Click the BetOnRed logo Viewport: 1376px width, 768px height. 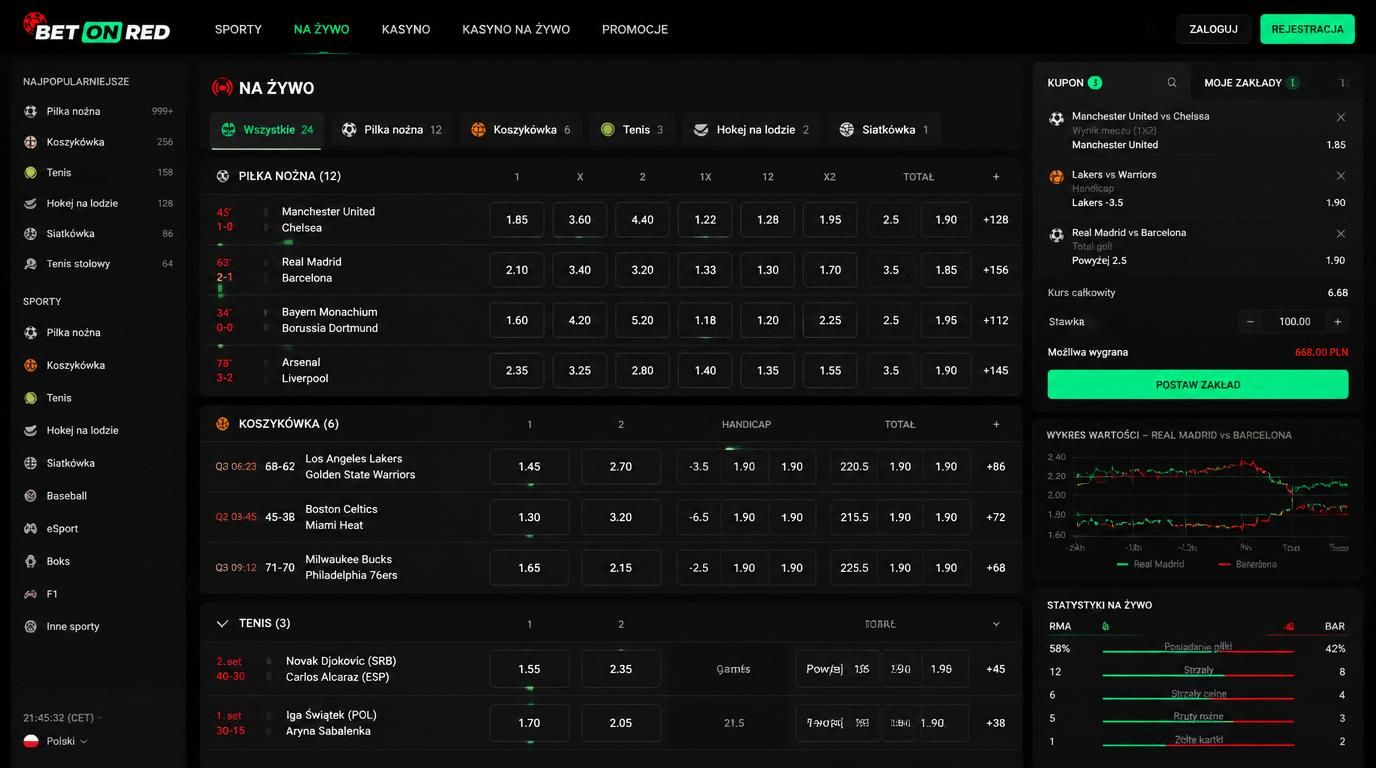click(x=97, y=28)
